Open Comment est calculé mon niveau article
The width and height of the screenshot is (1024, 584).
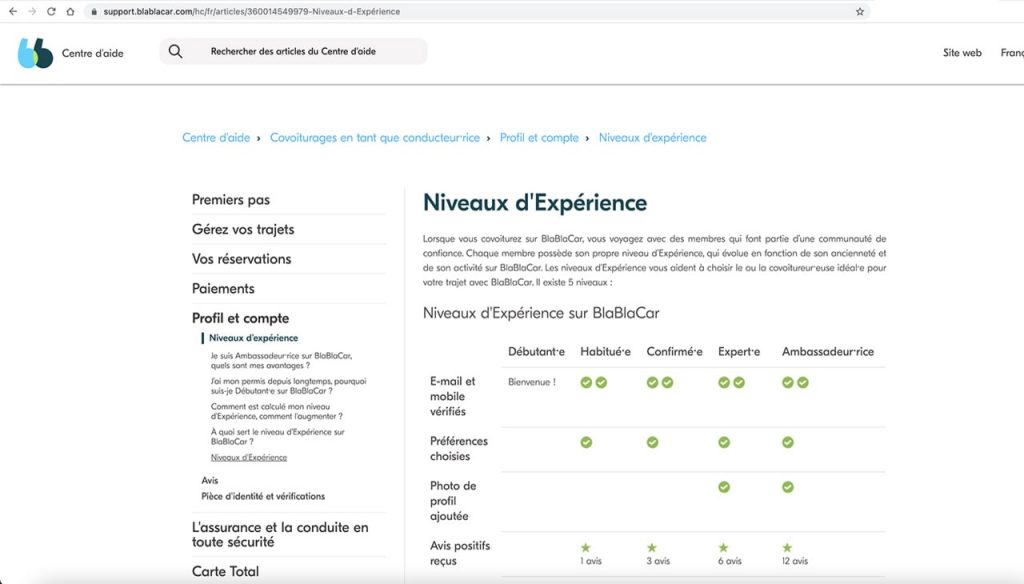(x=276, y=412)
